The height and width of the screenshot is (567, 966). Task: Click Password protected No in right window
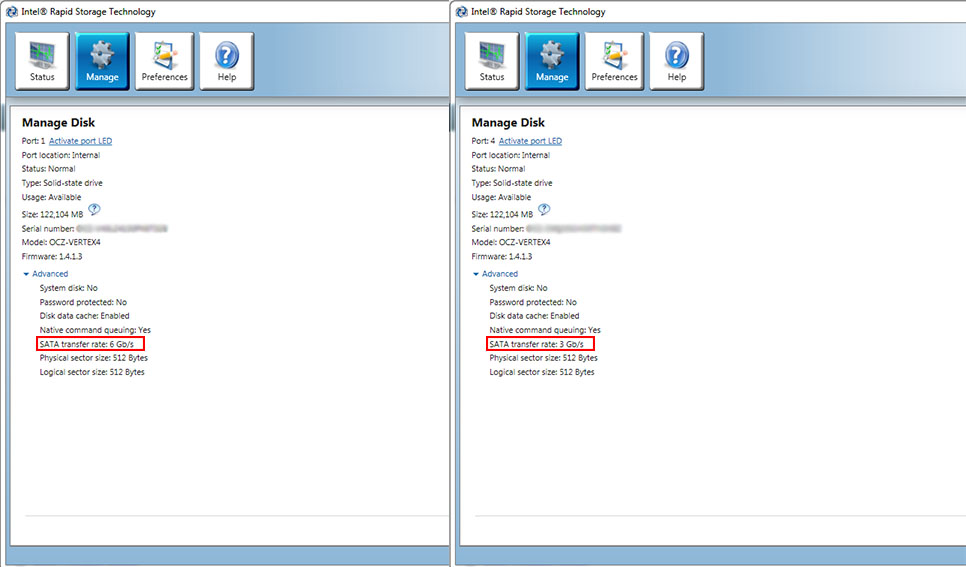point(533,302)
